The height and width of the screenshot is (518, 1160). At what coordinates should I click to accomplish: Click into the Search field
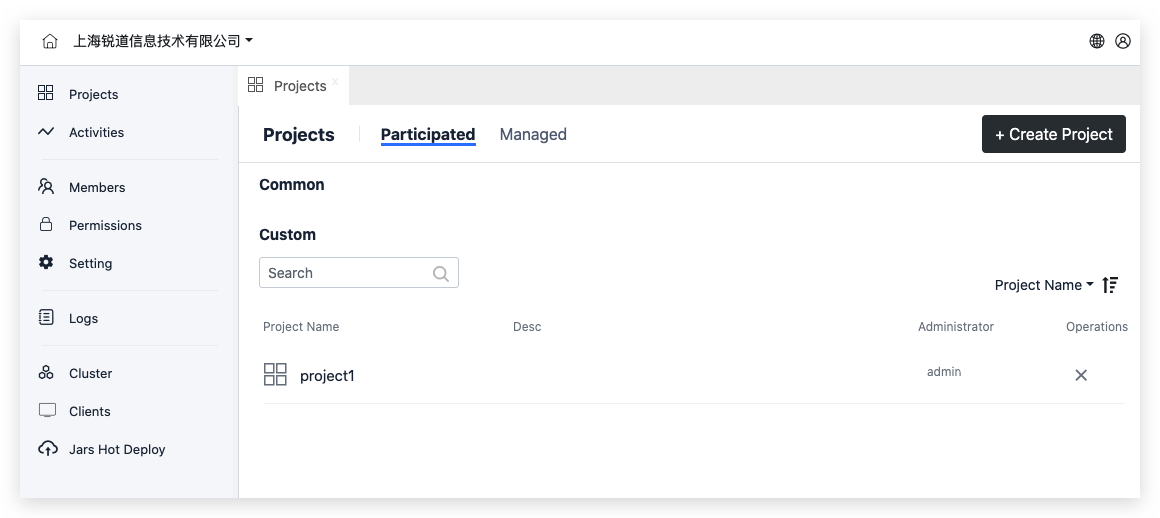pos(345,273)
